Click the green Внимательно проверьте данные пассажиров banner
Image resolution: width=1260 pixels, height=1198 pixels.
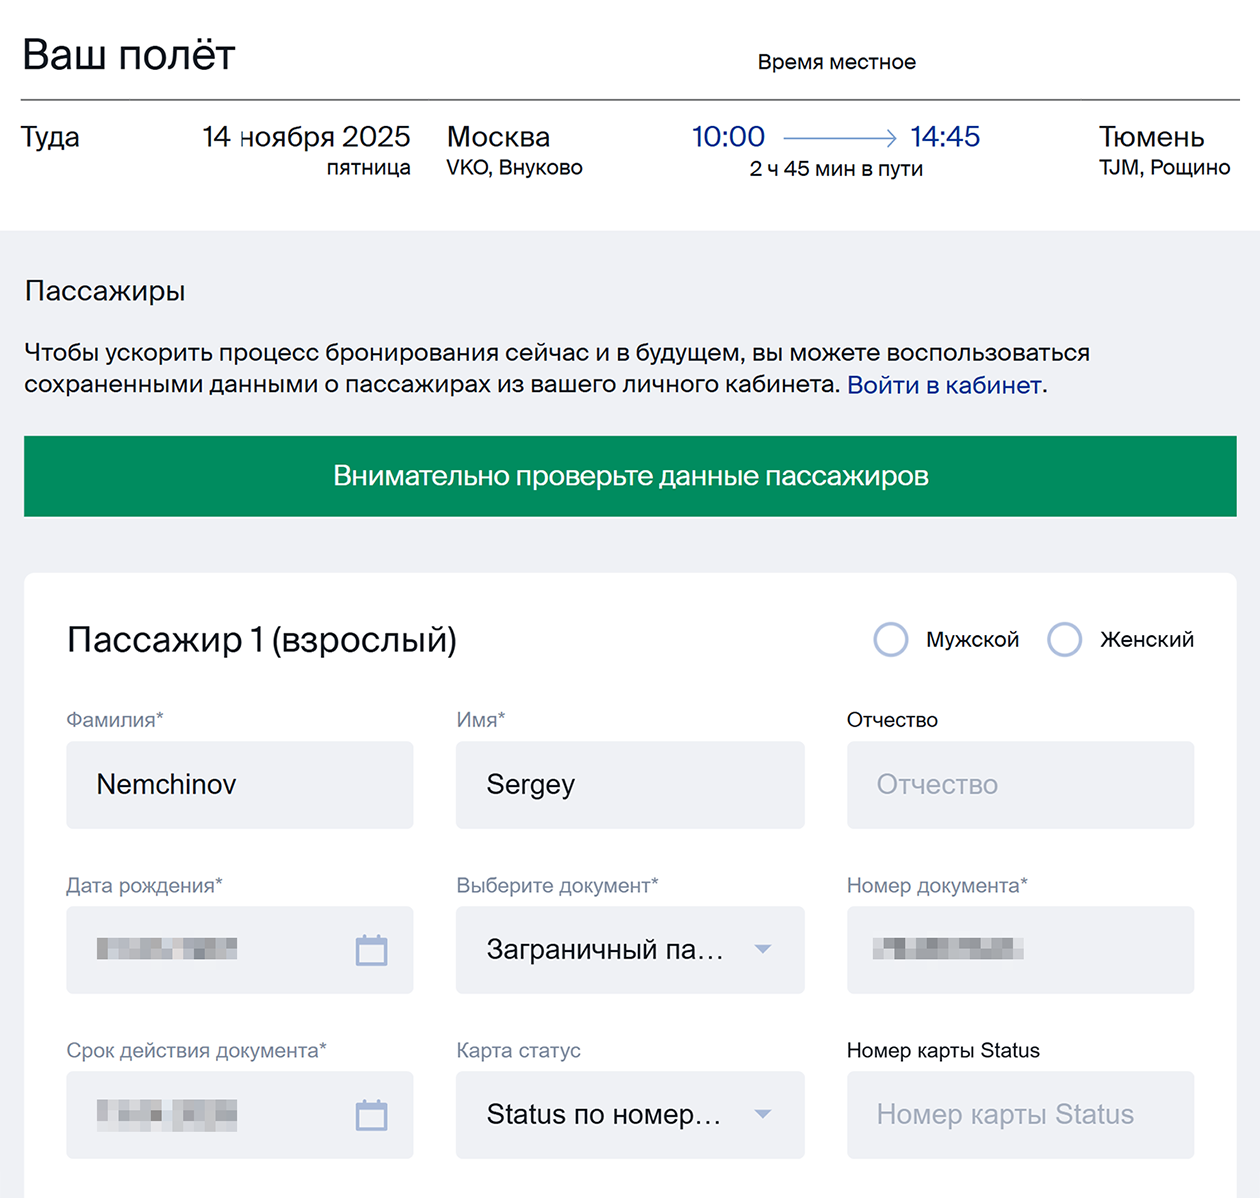(630, 476)
